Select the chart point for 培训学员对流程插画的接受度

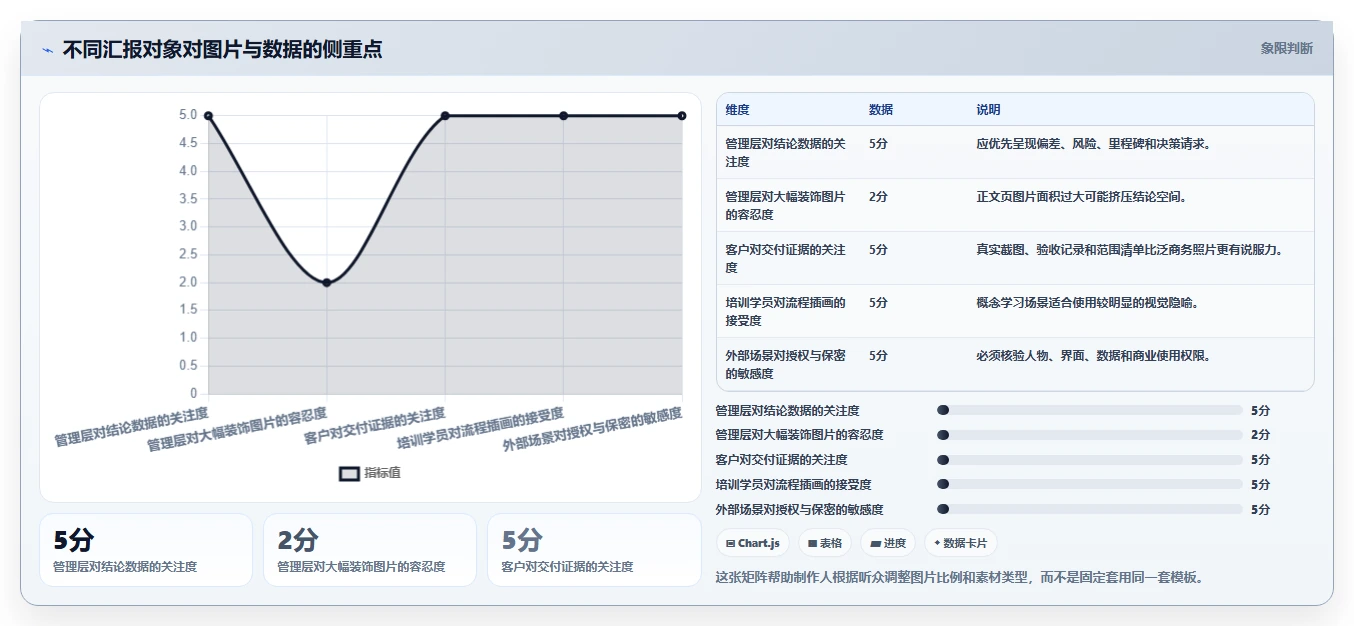[x=564, y=116]
